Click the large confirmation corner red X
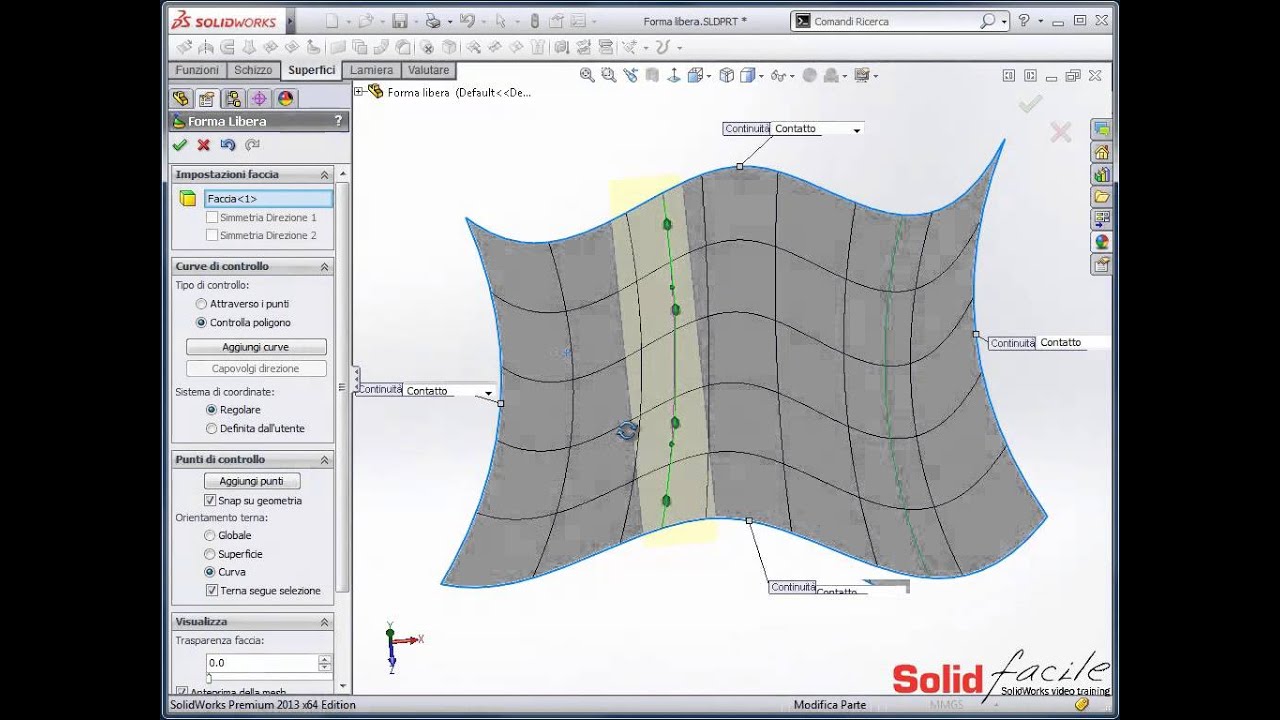Viewport: 1280px width, 720px height. coord(1060,132)
